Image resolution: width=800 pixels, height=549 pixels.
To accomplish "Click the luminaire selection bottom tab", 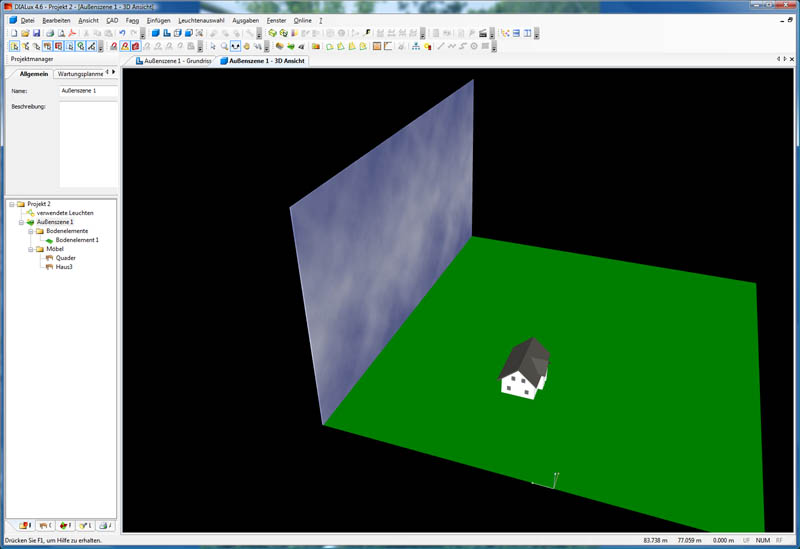I will [85, 525].
